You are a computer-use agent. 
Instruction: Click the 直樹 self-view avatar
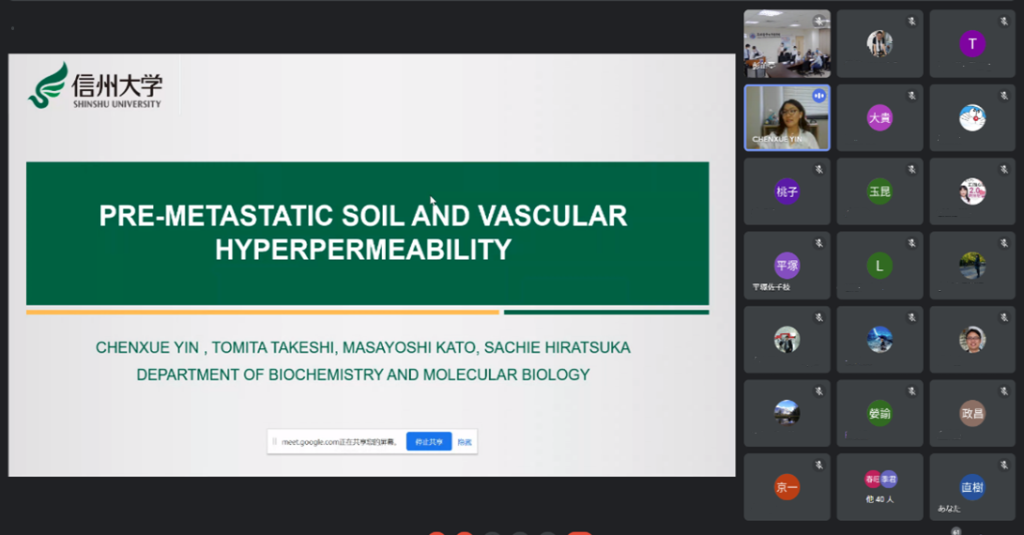click(972, 487)
